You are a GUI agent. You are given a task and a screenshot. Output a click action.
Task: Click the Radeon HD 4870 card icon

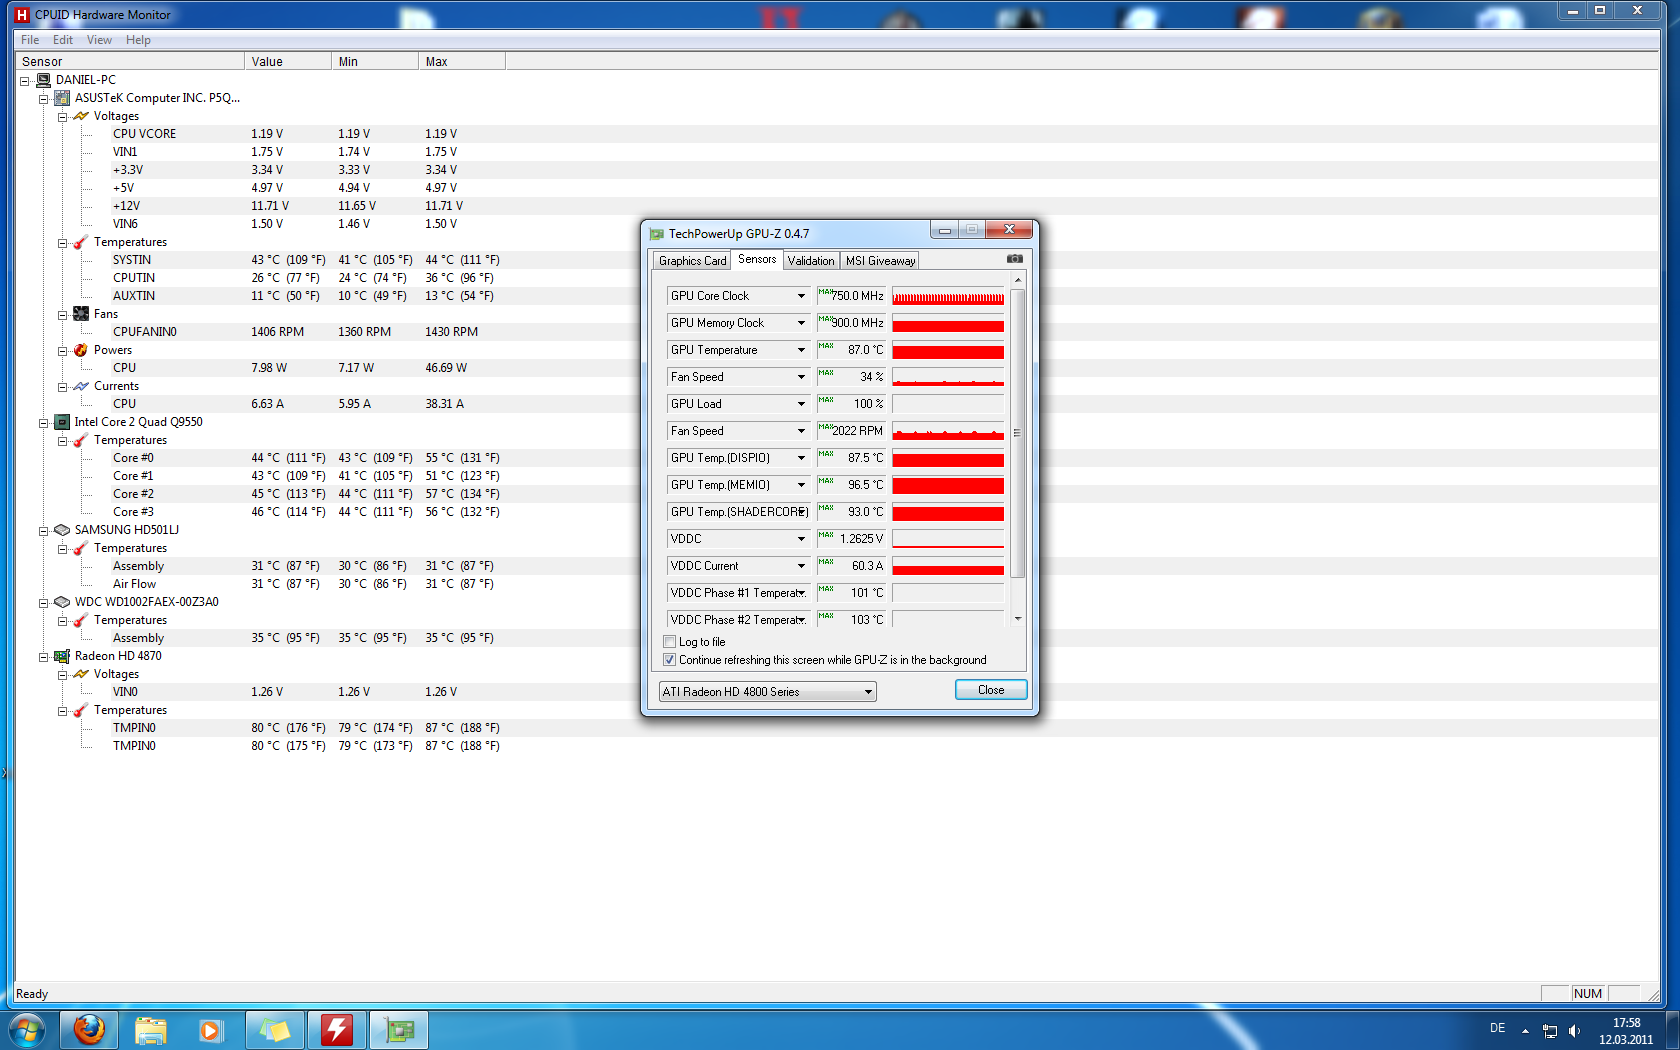62,656
